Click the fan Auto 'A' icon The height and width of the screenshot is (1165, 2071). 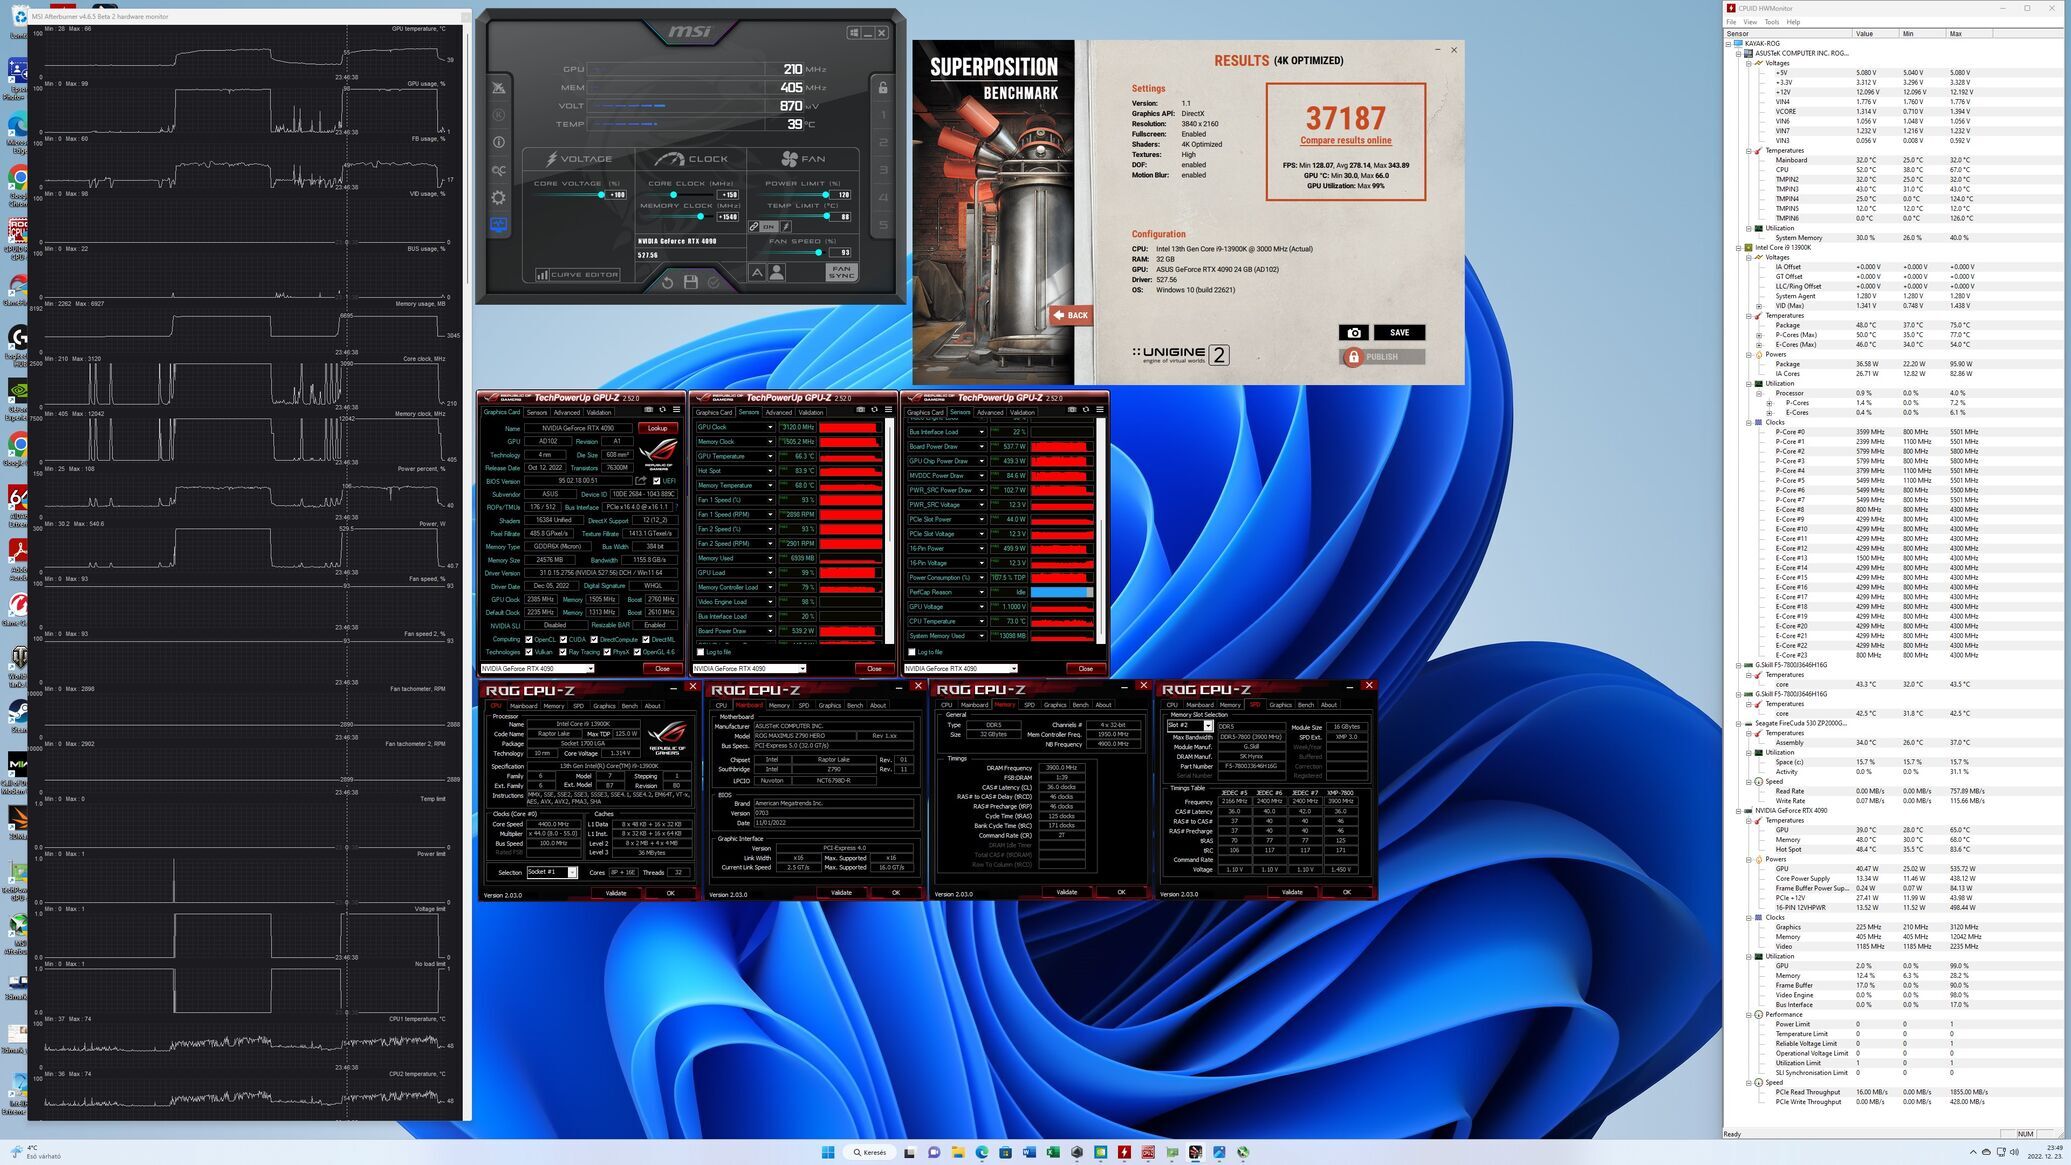pos(757,272)
